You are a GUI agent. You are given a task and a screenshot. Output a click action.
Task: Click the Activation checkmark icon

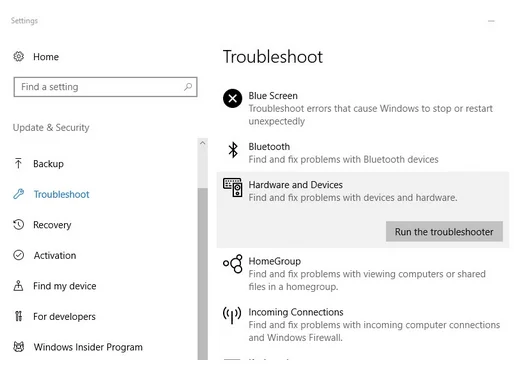point(19,255)
